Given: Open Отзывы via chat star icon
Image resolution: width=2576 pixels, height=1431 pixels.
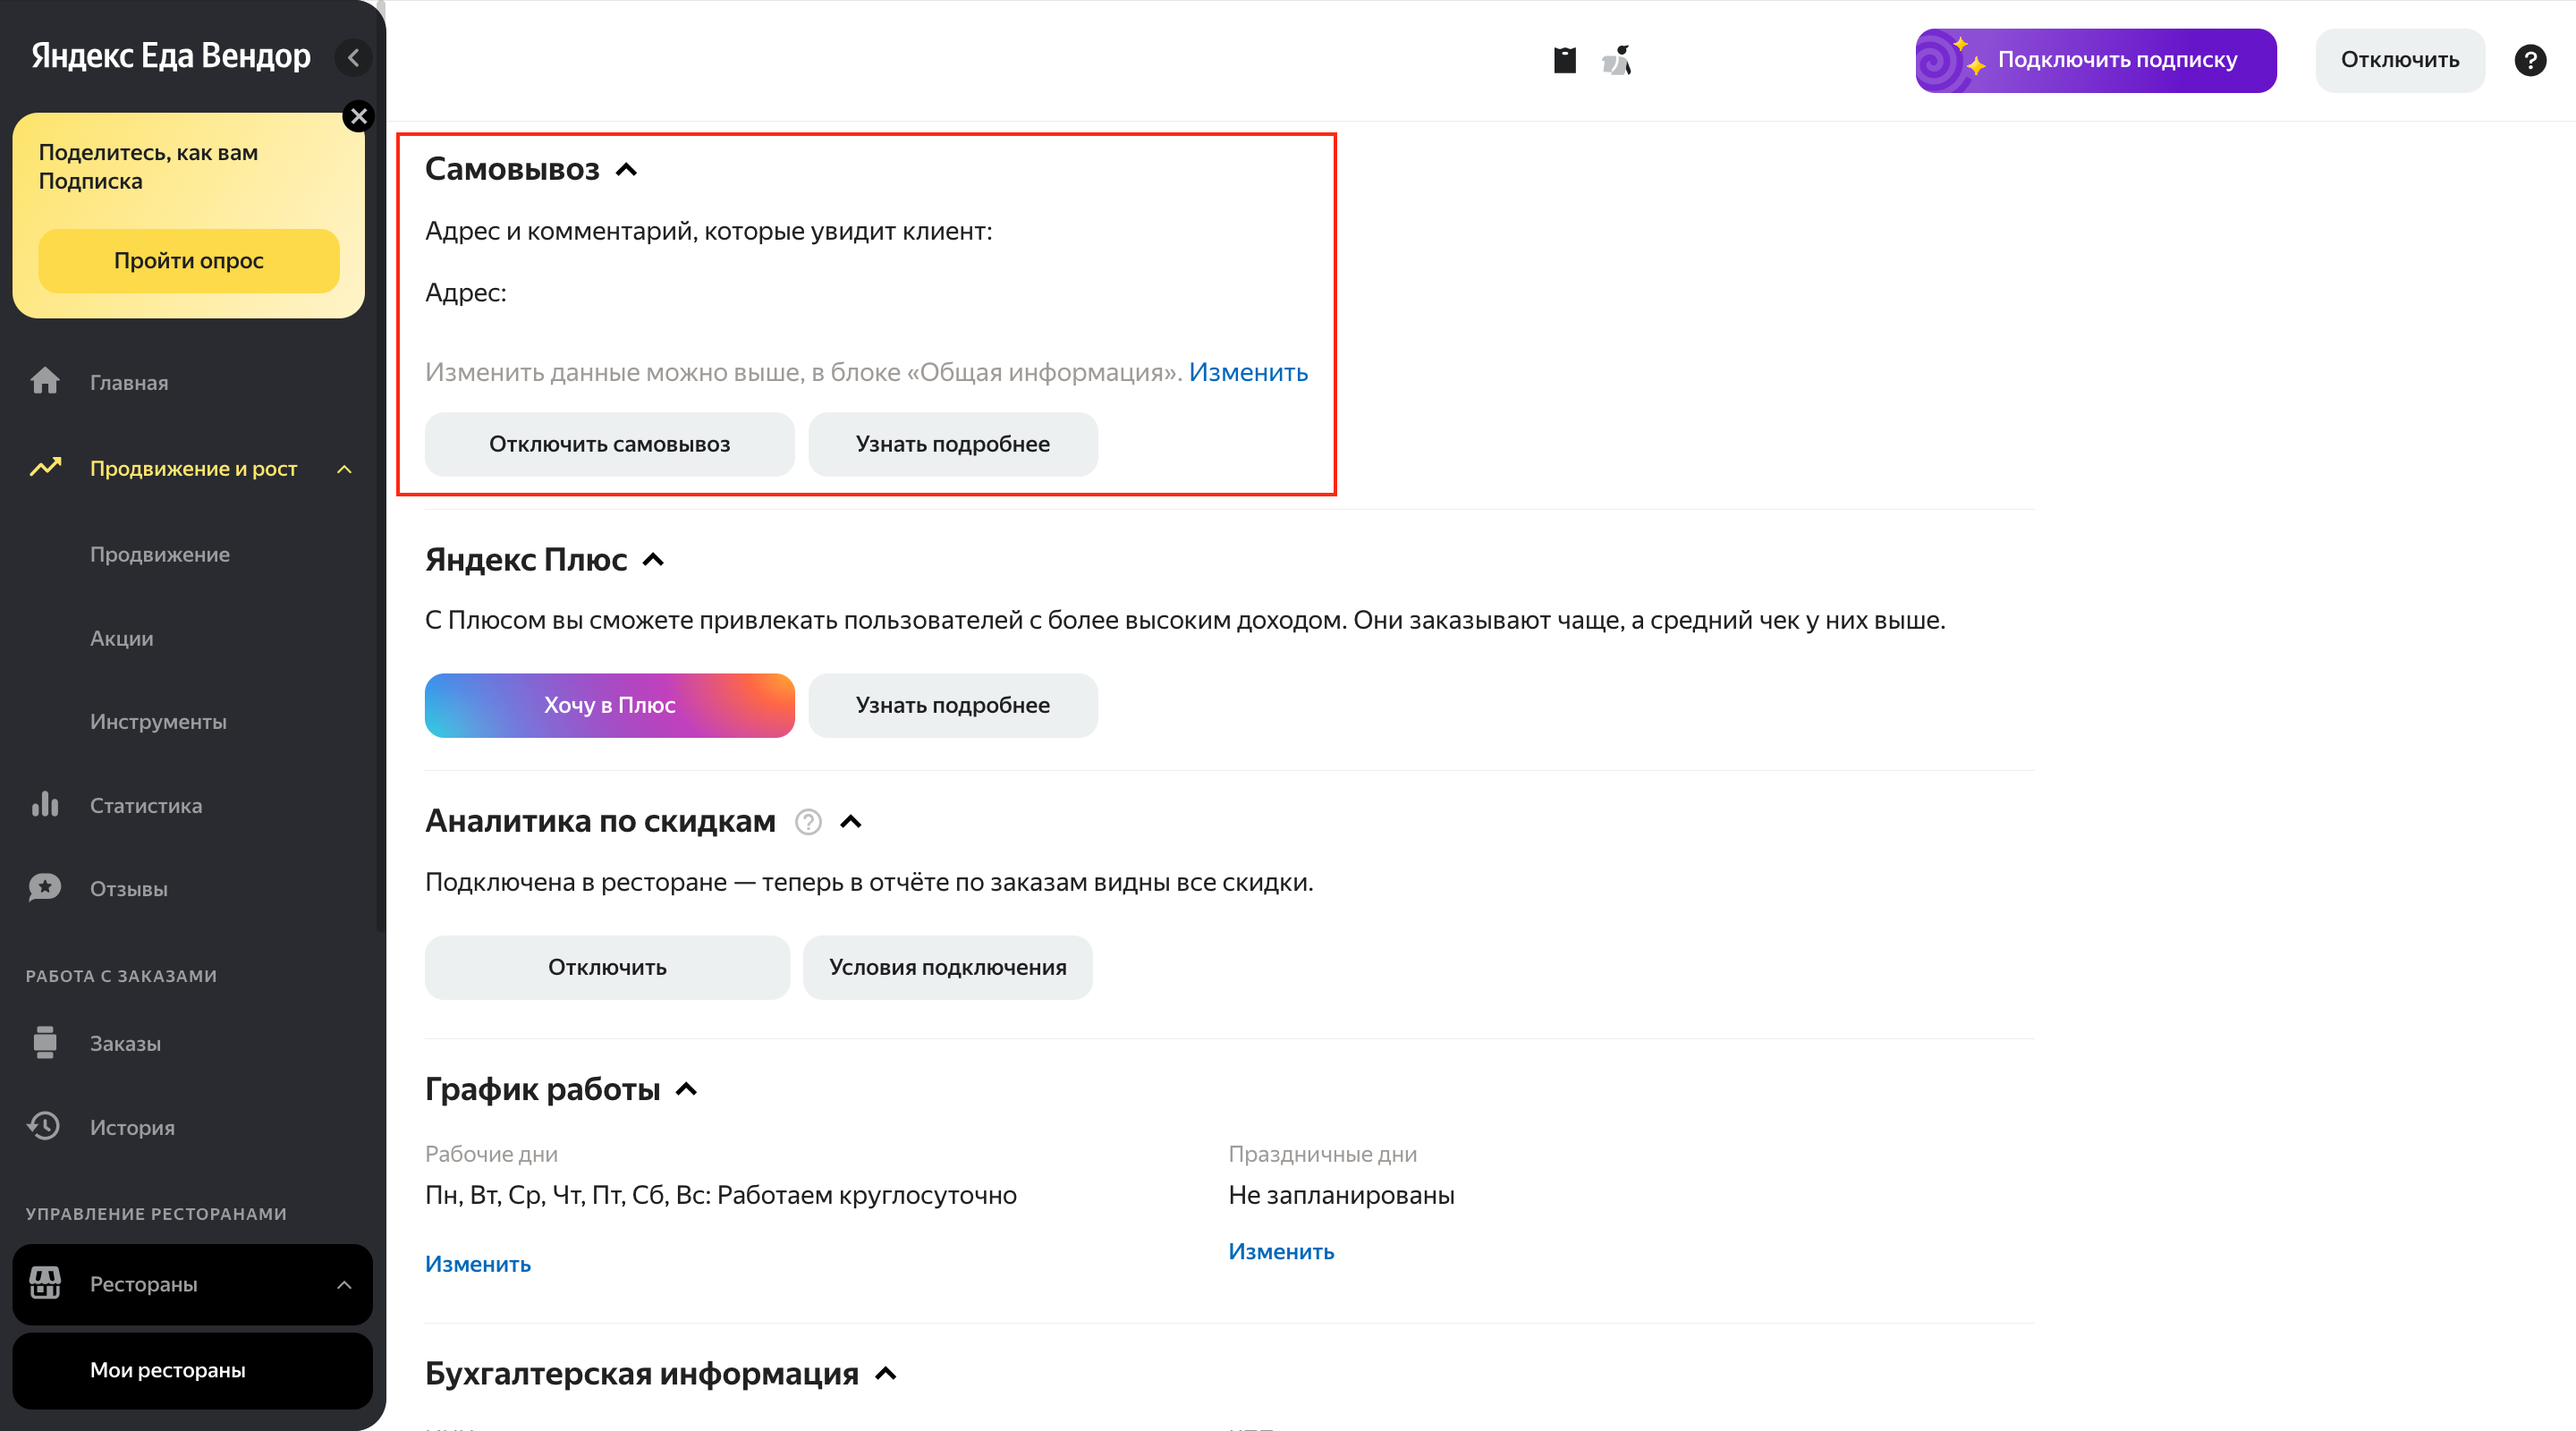Looking at the screenshot, I should 45,888.
